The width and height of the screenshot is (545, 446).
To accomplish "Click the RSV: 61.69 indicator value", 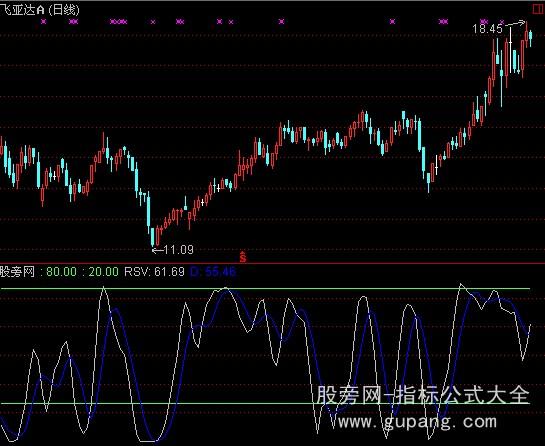I will 154,271.
